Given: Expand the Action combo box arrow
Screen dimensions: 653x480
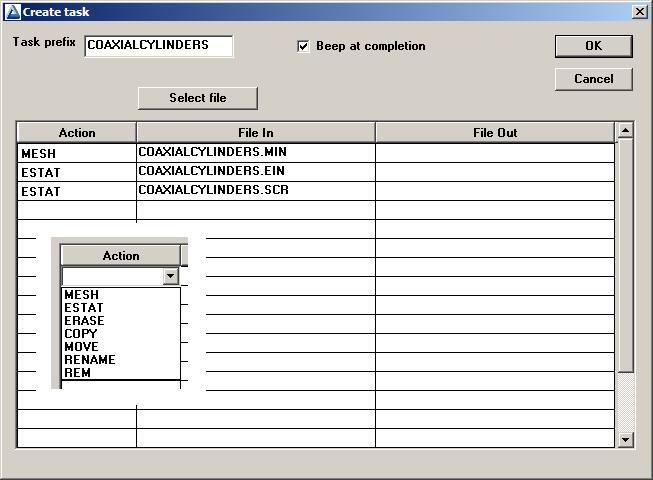Looking at the screenshot, I should point(171,277).
